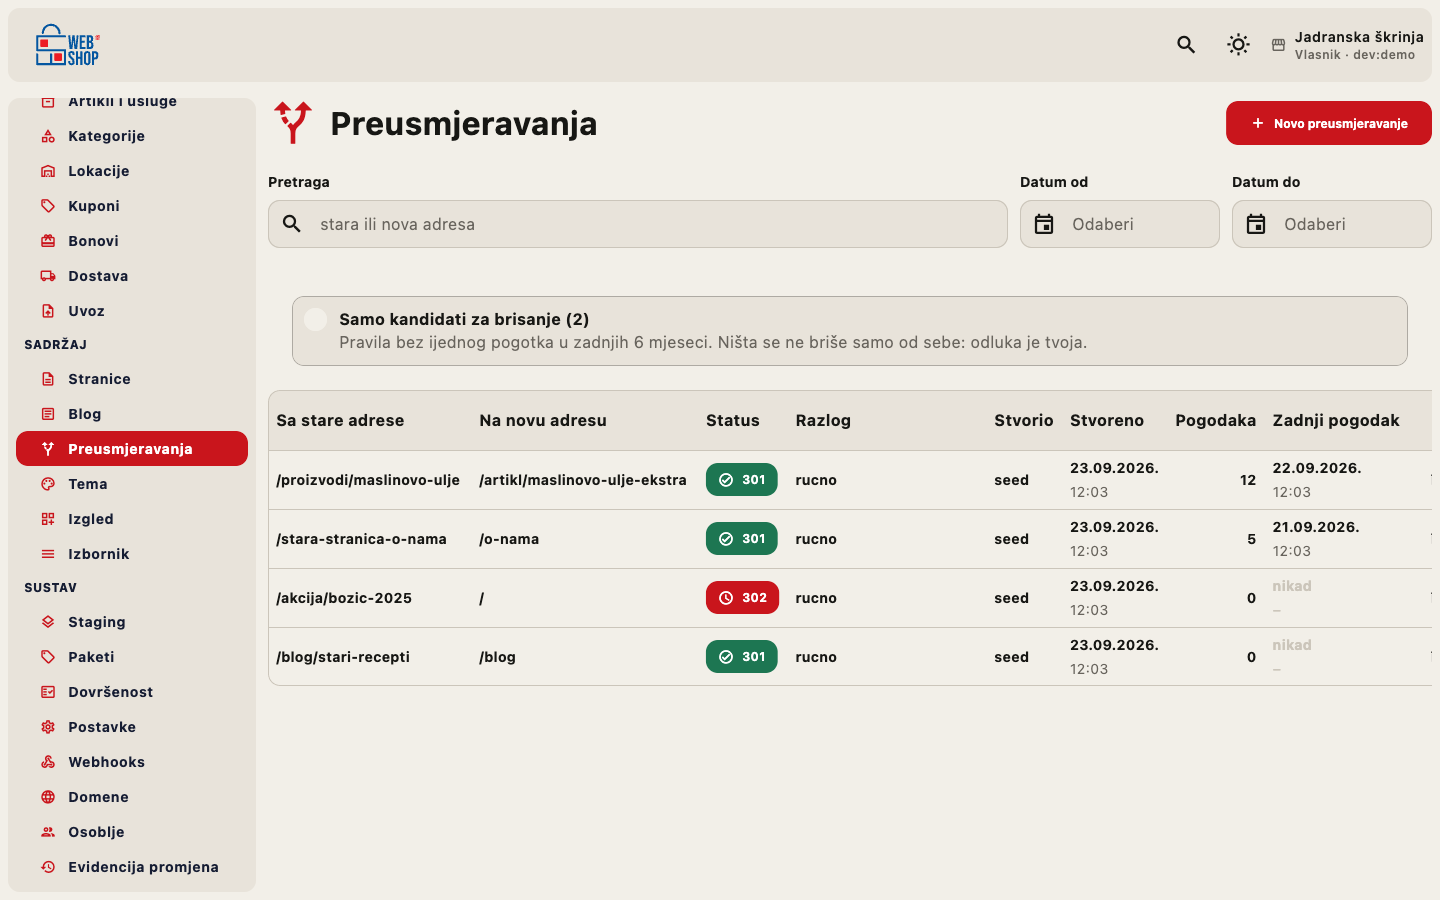This screenshot has height=900, width=1440.
Task: Sort by the Pogodaka column header
Action: pos(1215,421)
